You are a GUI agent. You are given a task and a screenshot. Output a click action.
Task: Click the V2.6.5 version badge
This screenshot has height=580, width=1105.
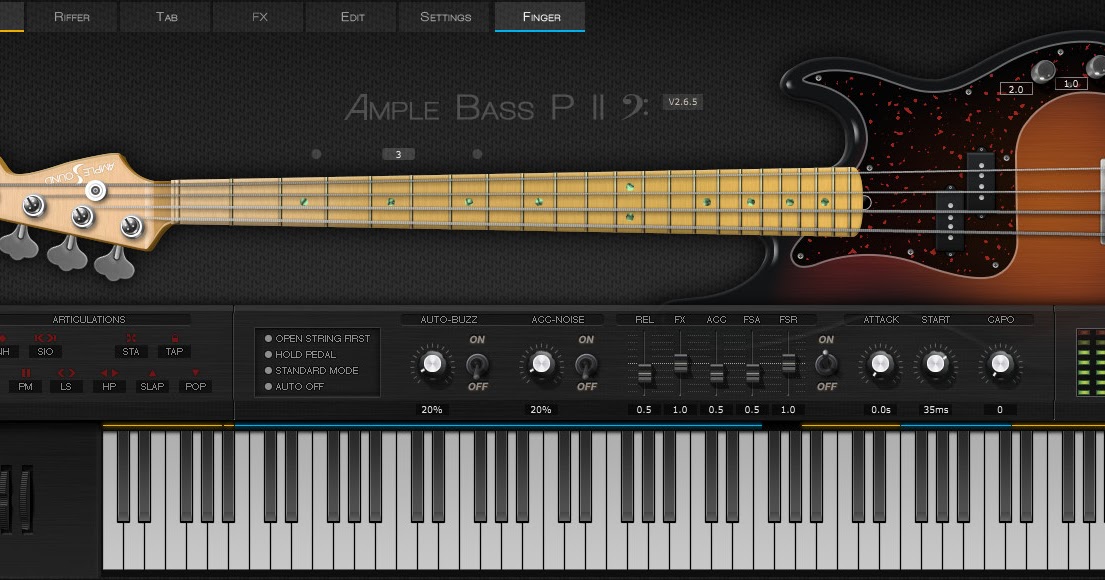(682, 102)
